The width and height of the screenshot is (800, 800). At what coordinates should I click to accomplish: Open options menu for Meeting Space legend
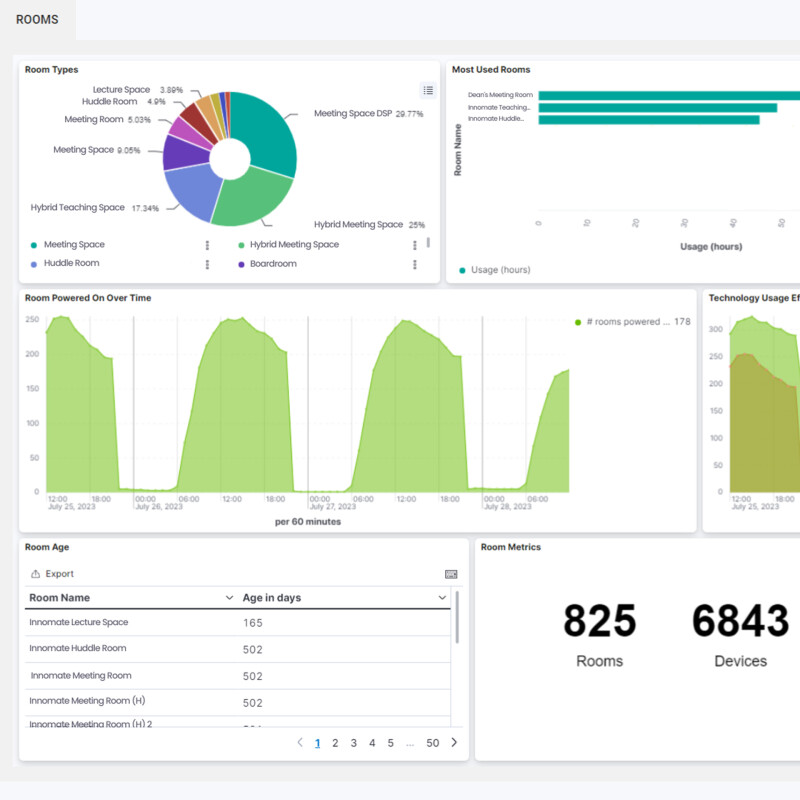(x=207, y=245)
